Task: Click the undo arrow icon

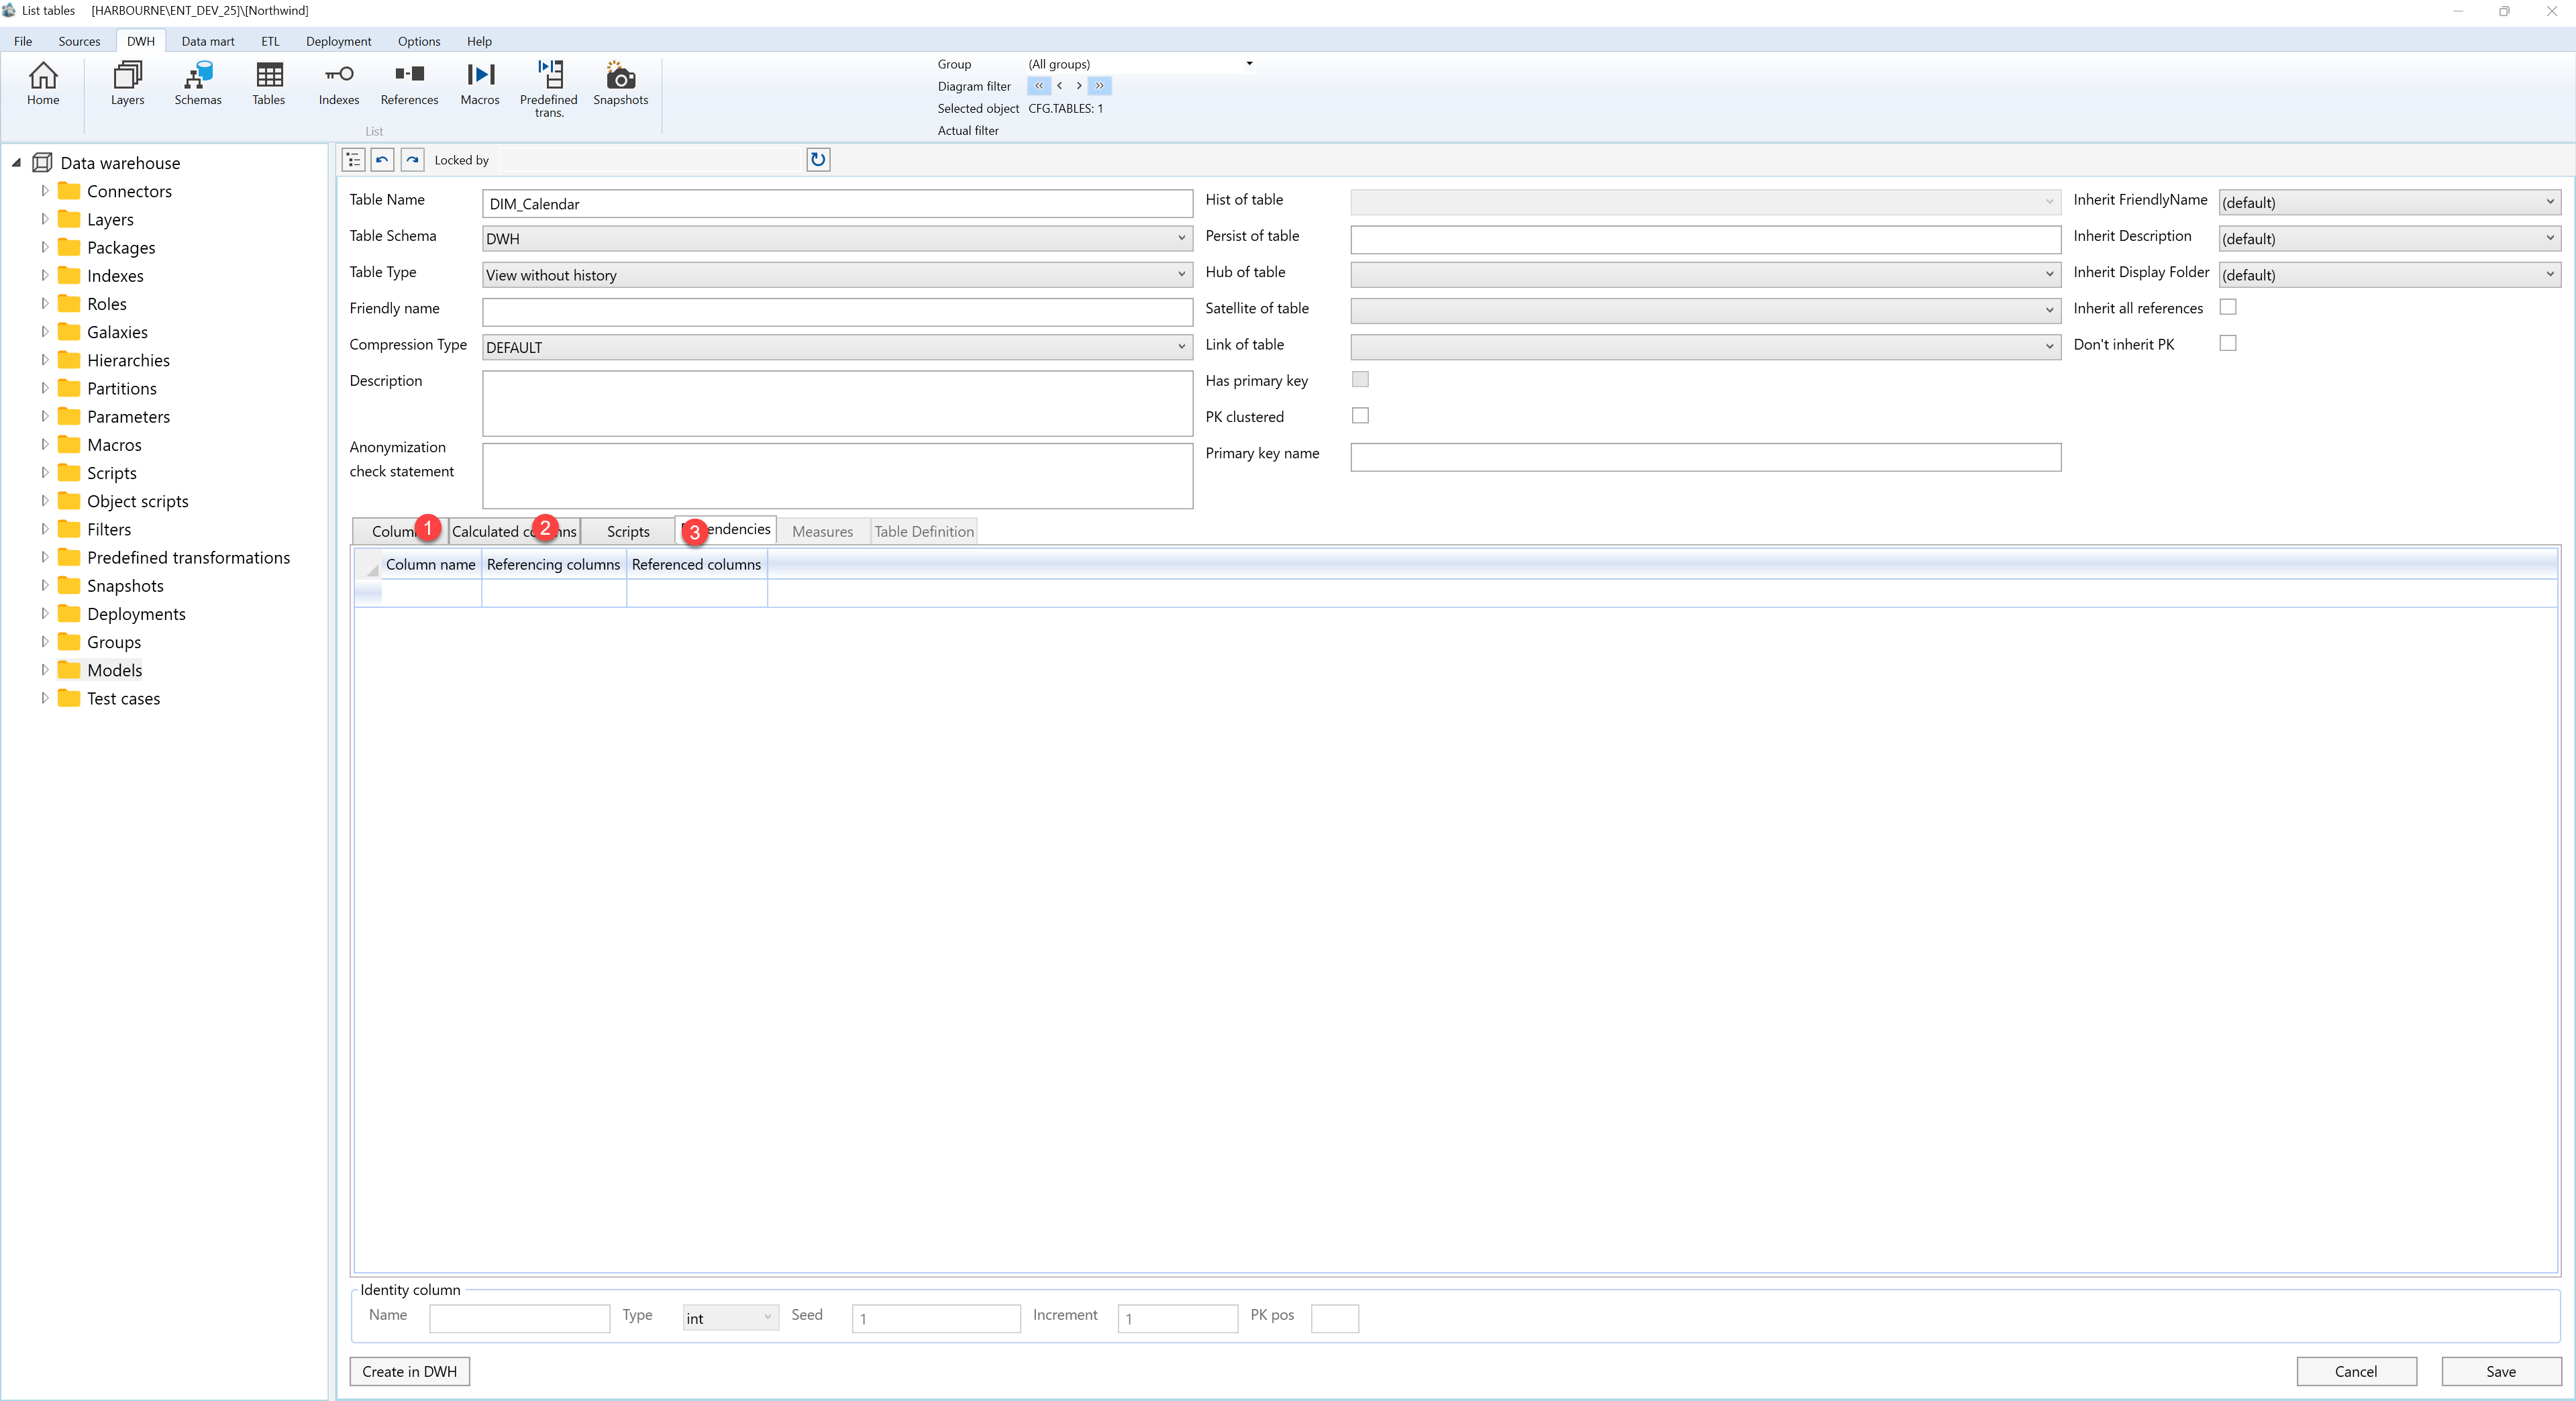Action: coord(382,160)
